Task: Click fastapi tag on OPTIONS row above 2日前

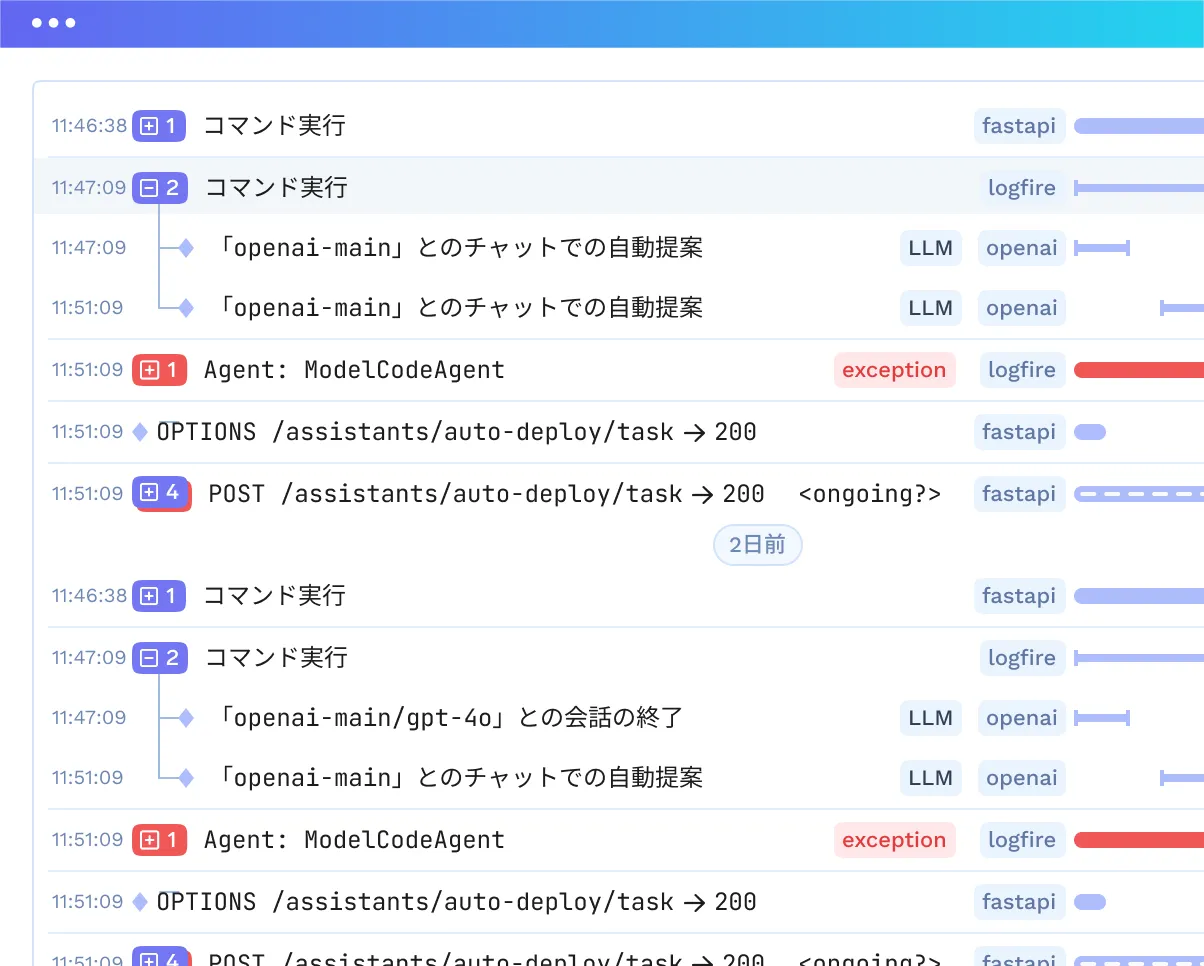Action: coord(1019,432)
